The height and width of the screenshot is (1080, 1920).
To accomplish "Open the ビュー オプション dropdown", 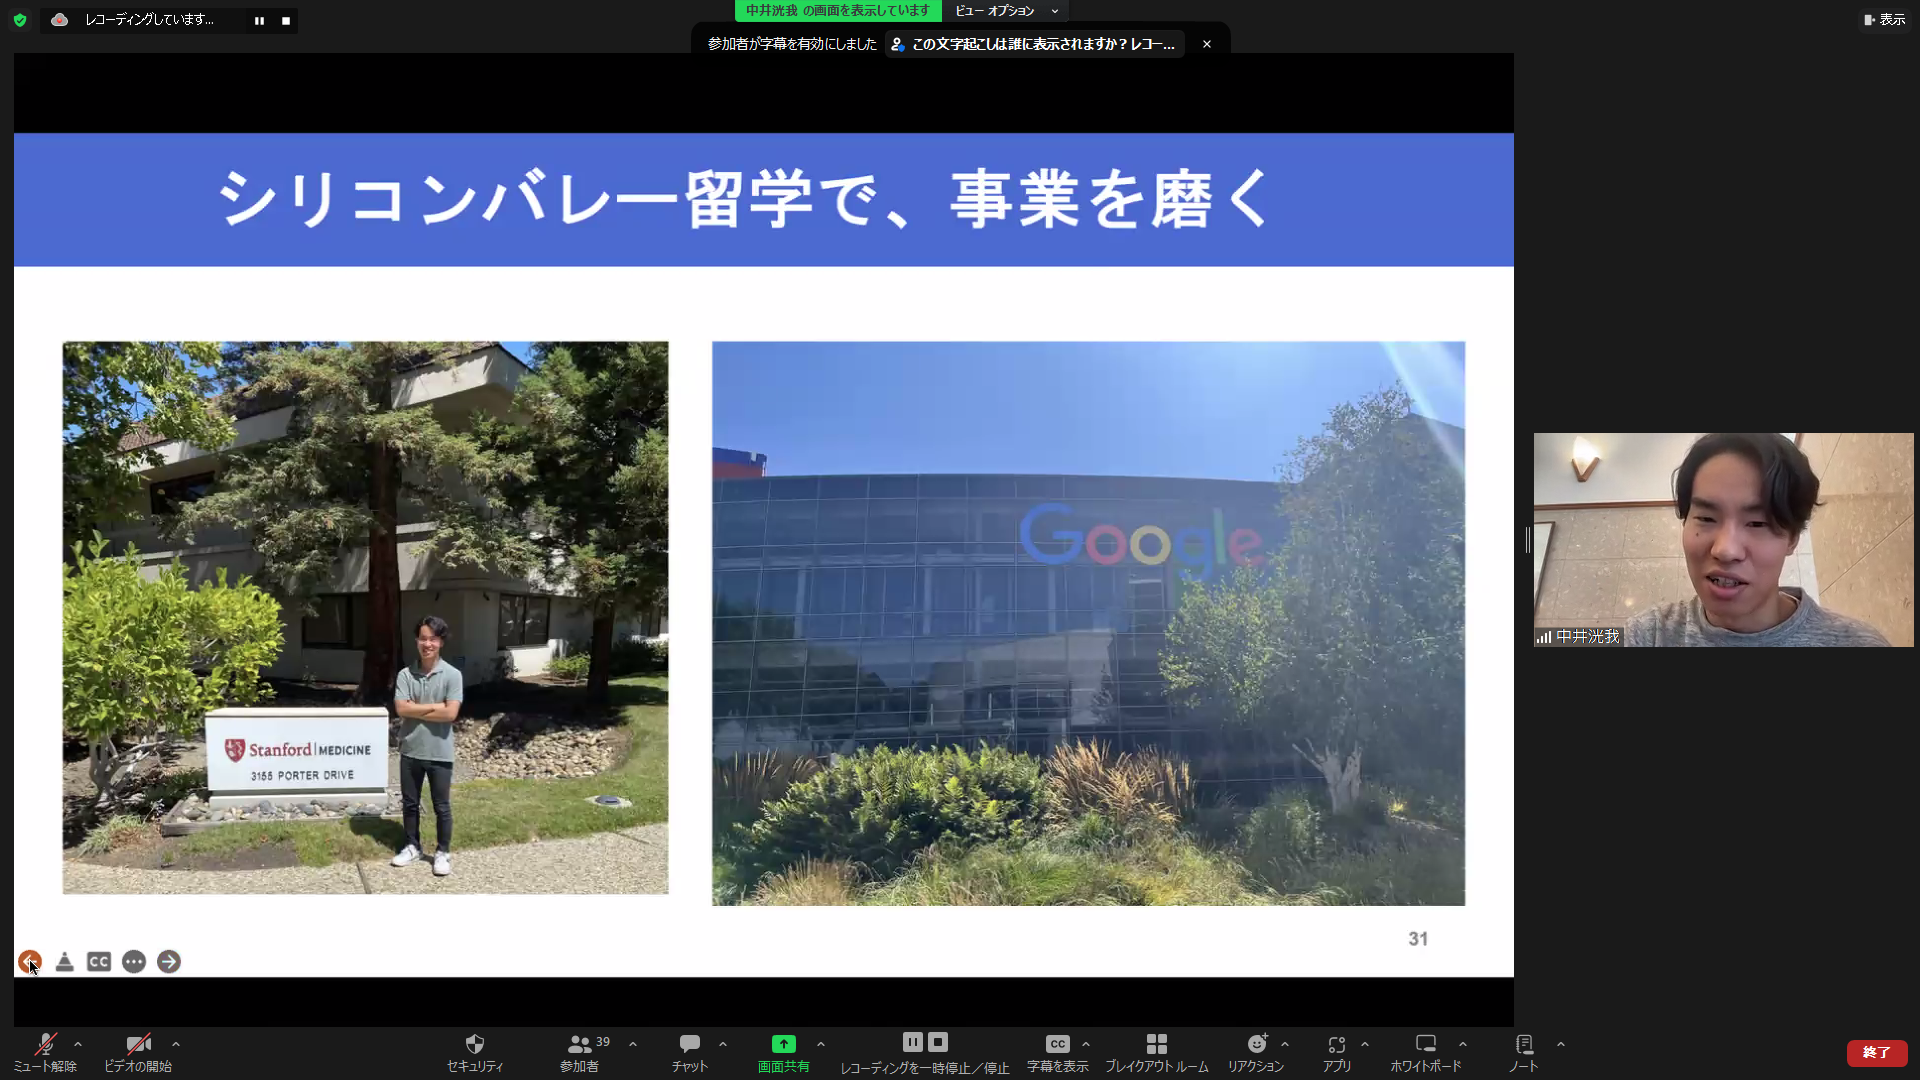I will click(x=1006, y=11).
